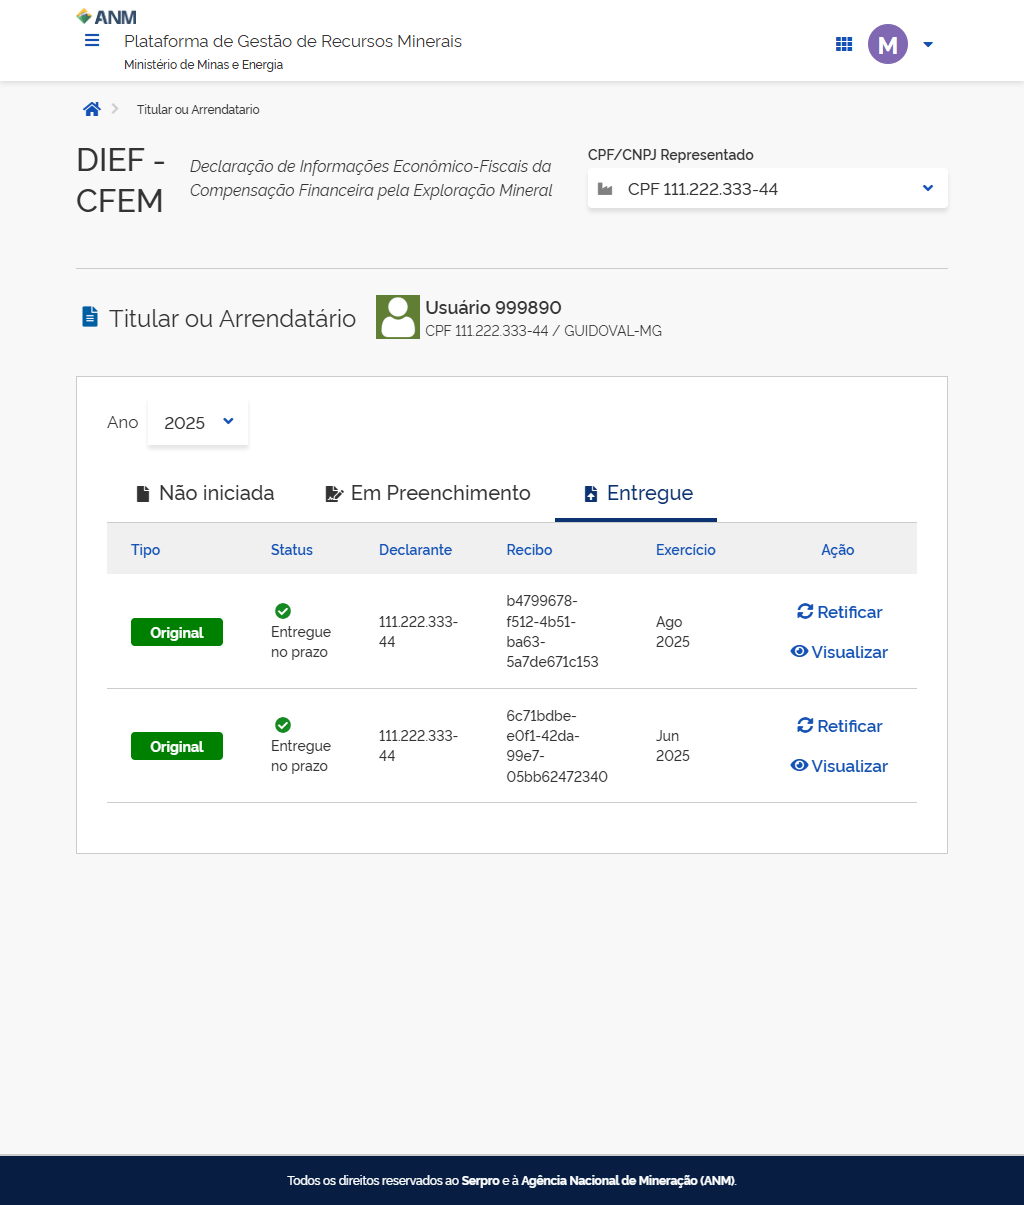Open the Ano 2025 year selector

coord(198,423)
